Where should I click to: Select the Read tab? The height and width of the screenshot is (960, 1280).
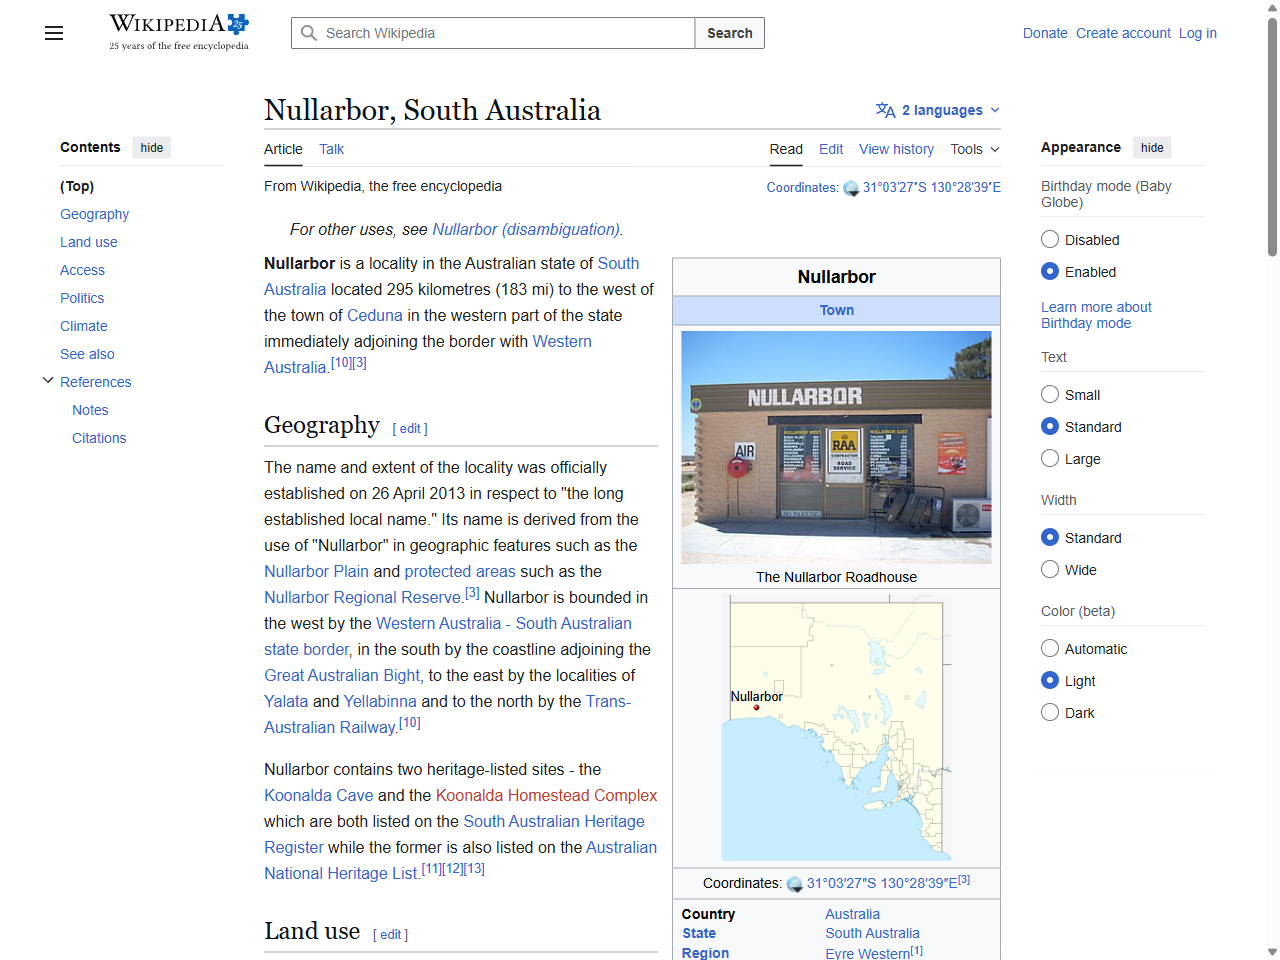pyautogui.click(x=786, y=149)
